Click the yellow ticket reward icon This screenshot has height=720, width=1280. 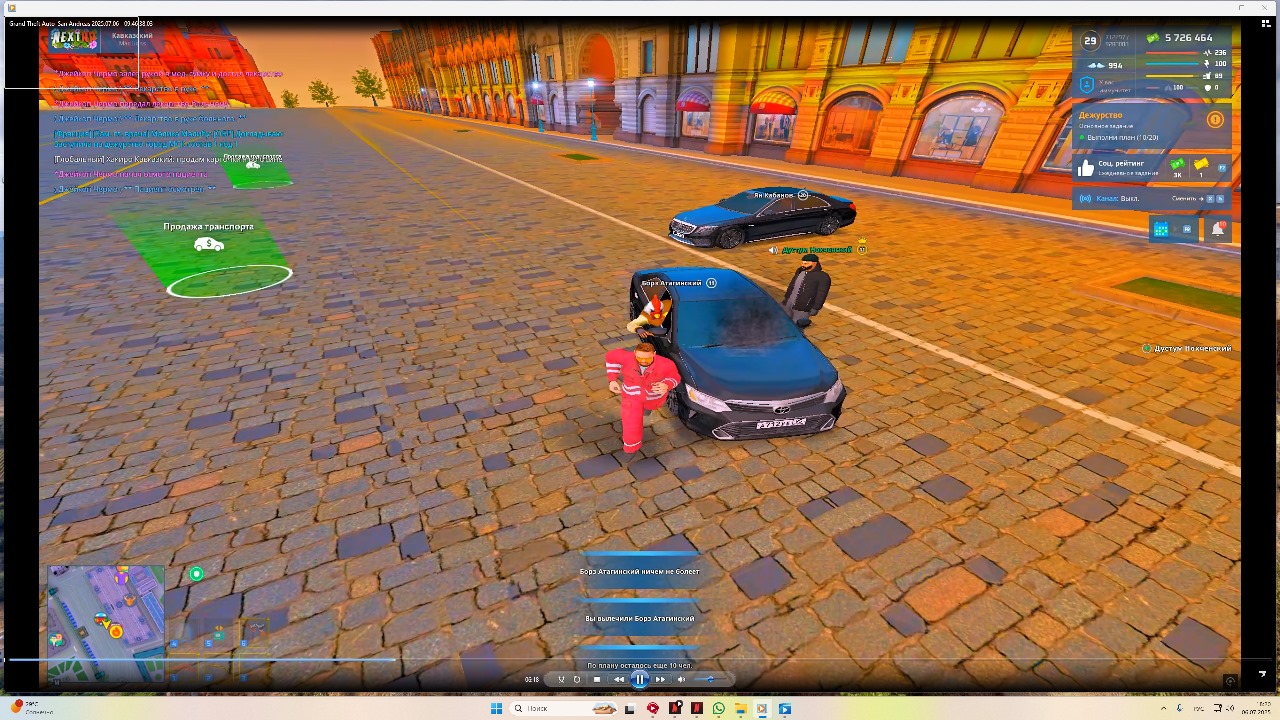[1201, 164]
